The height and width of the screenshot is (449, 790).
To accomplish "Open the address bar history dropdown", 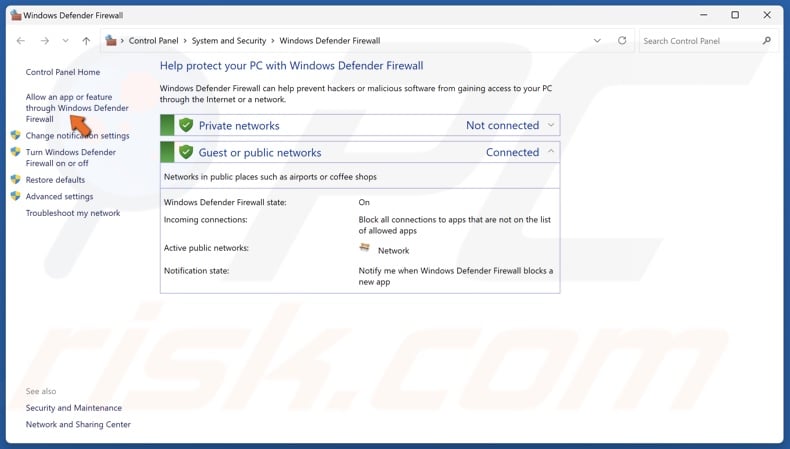I will coord(597,41).
